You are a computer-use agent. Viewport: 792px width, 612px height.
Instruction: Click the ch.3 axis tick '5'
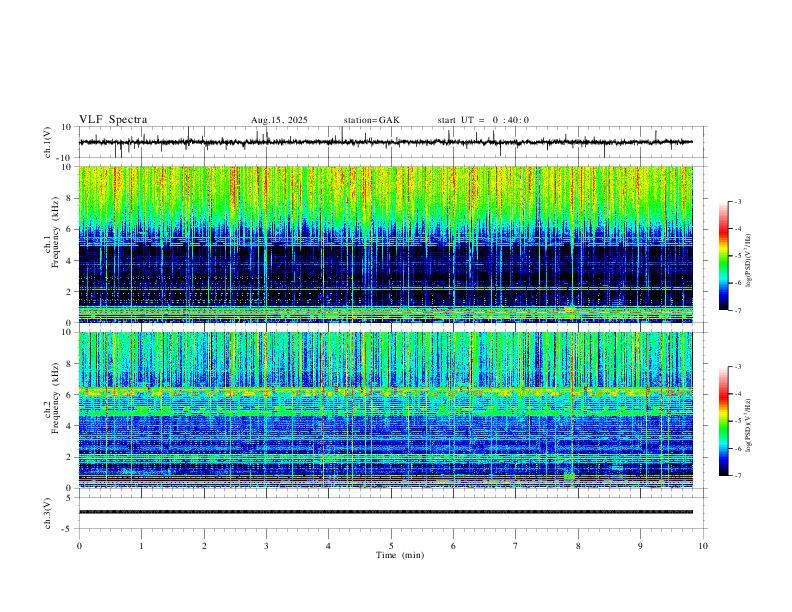coord(70,498)
